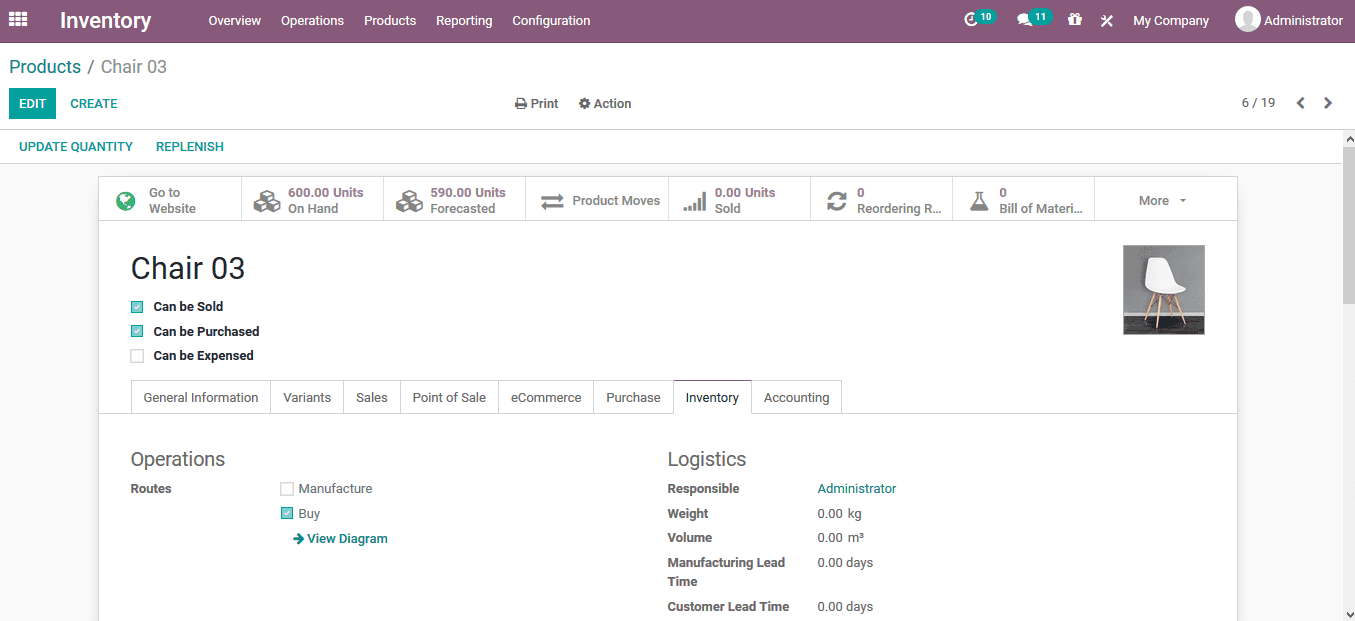Open the Administrator user menu
Viewport: 1355px width, 621px height.
tap(1288, 19)
